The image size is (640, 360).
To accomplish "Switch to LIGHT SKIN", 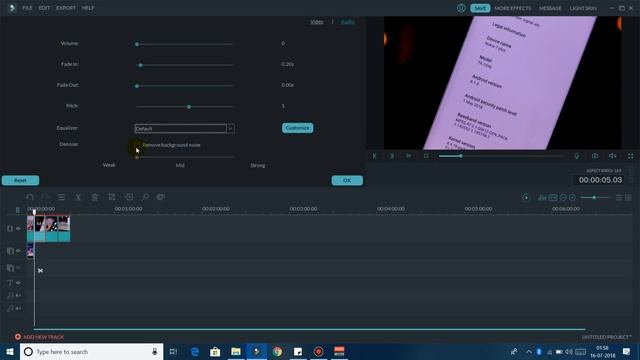I will point(583,8).
